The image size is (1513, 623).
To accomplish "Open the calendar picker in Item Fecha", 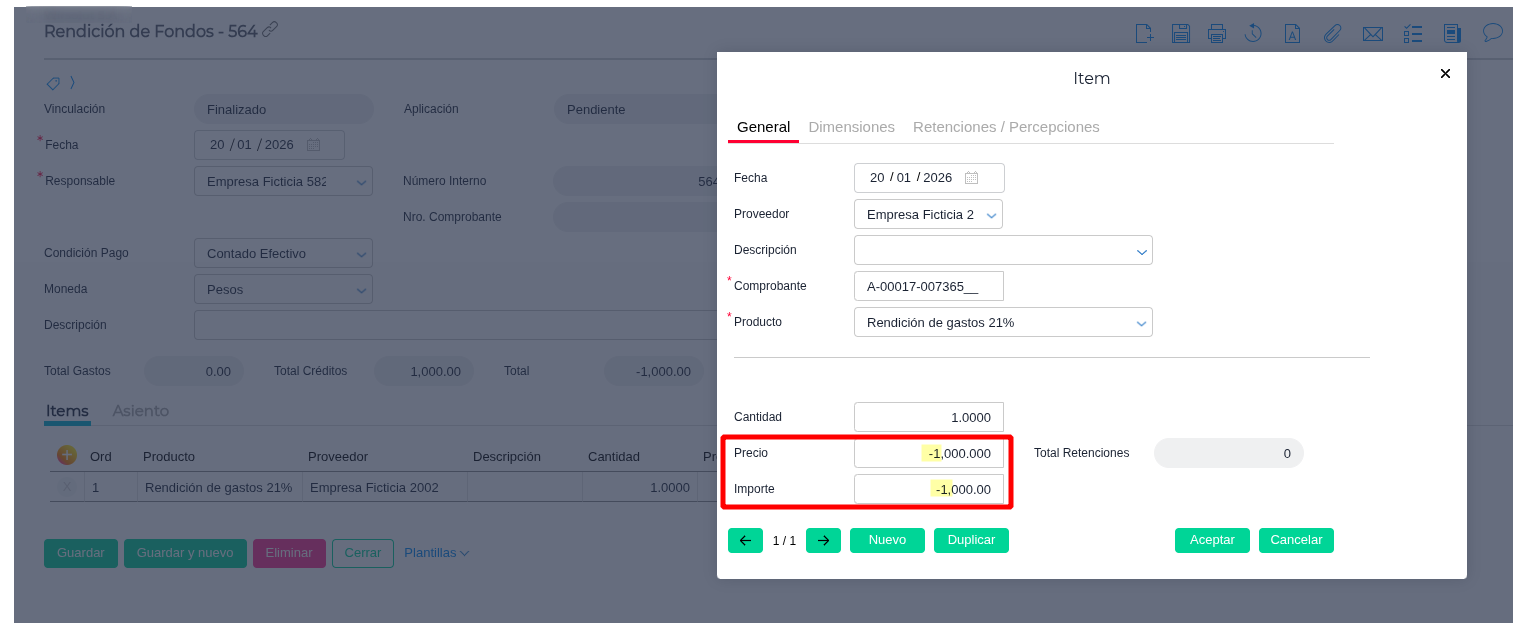I will 971,178.
